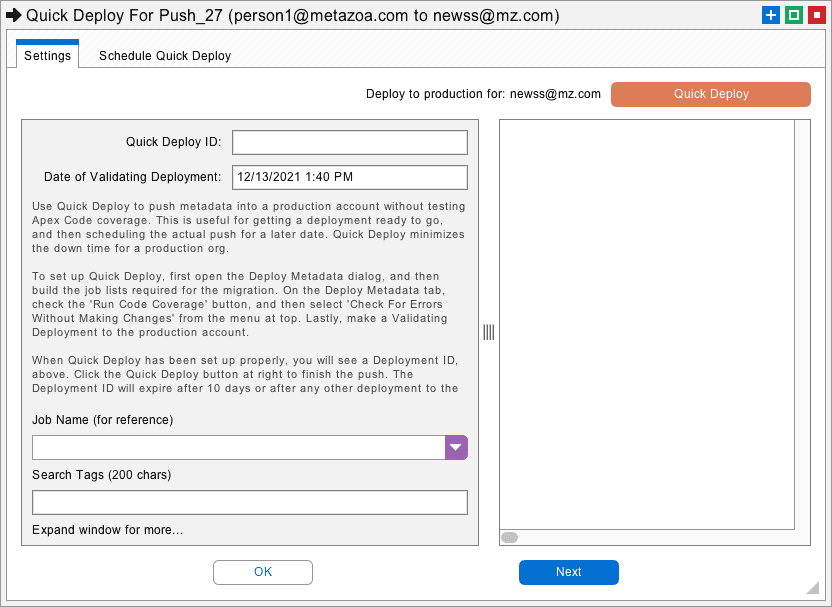Click the green square window icon
The height and width of the screenshot is (607, 832).
click(x=794, y=15)
